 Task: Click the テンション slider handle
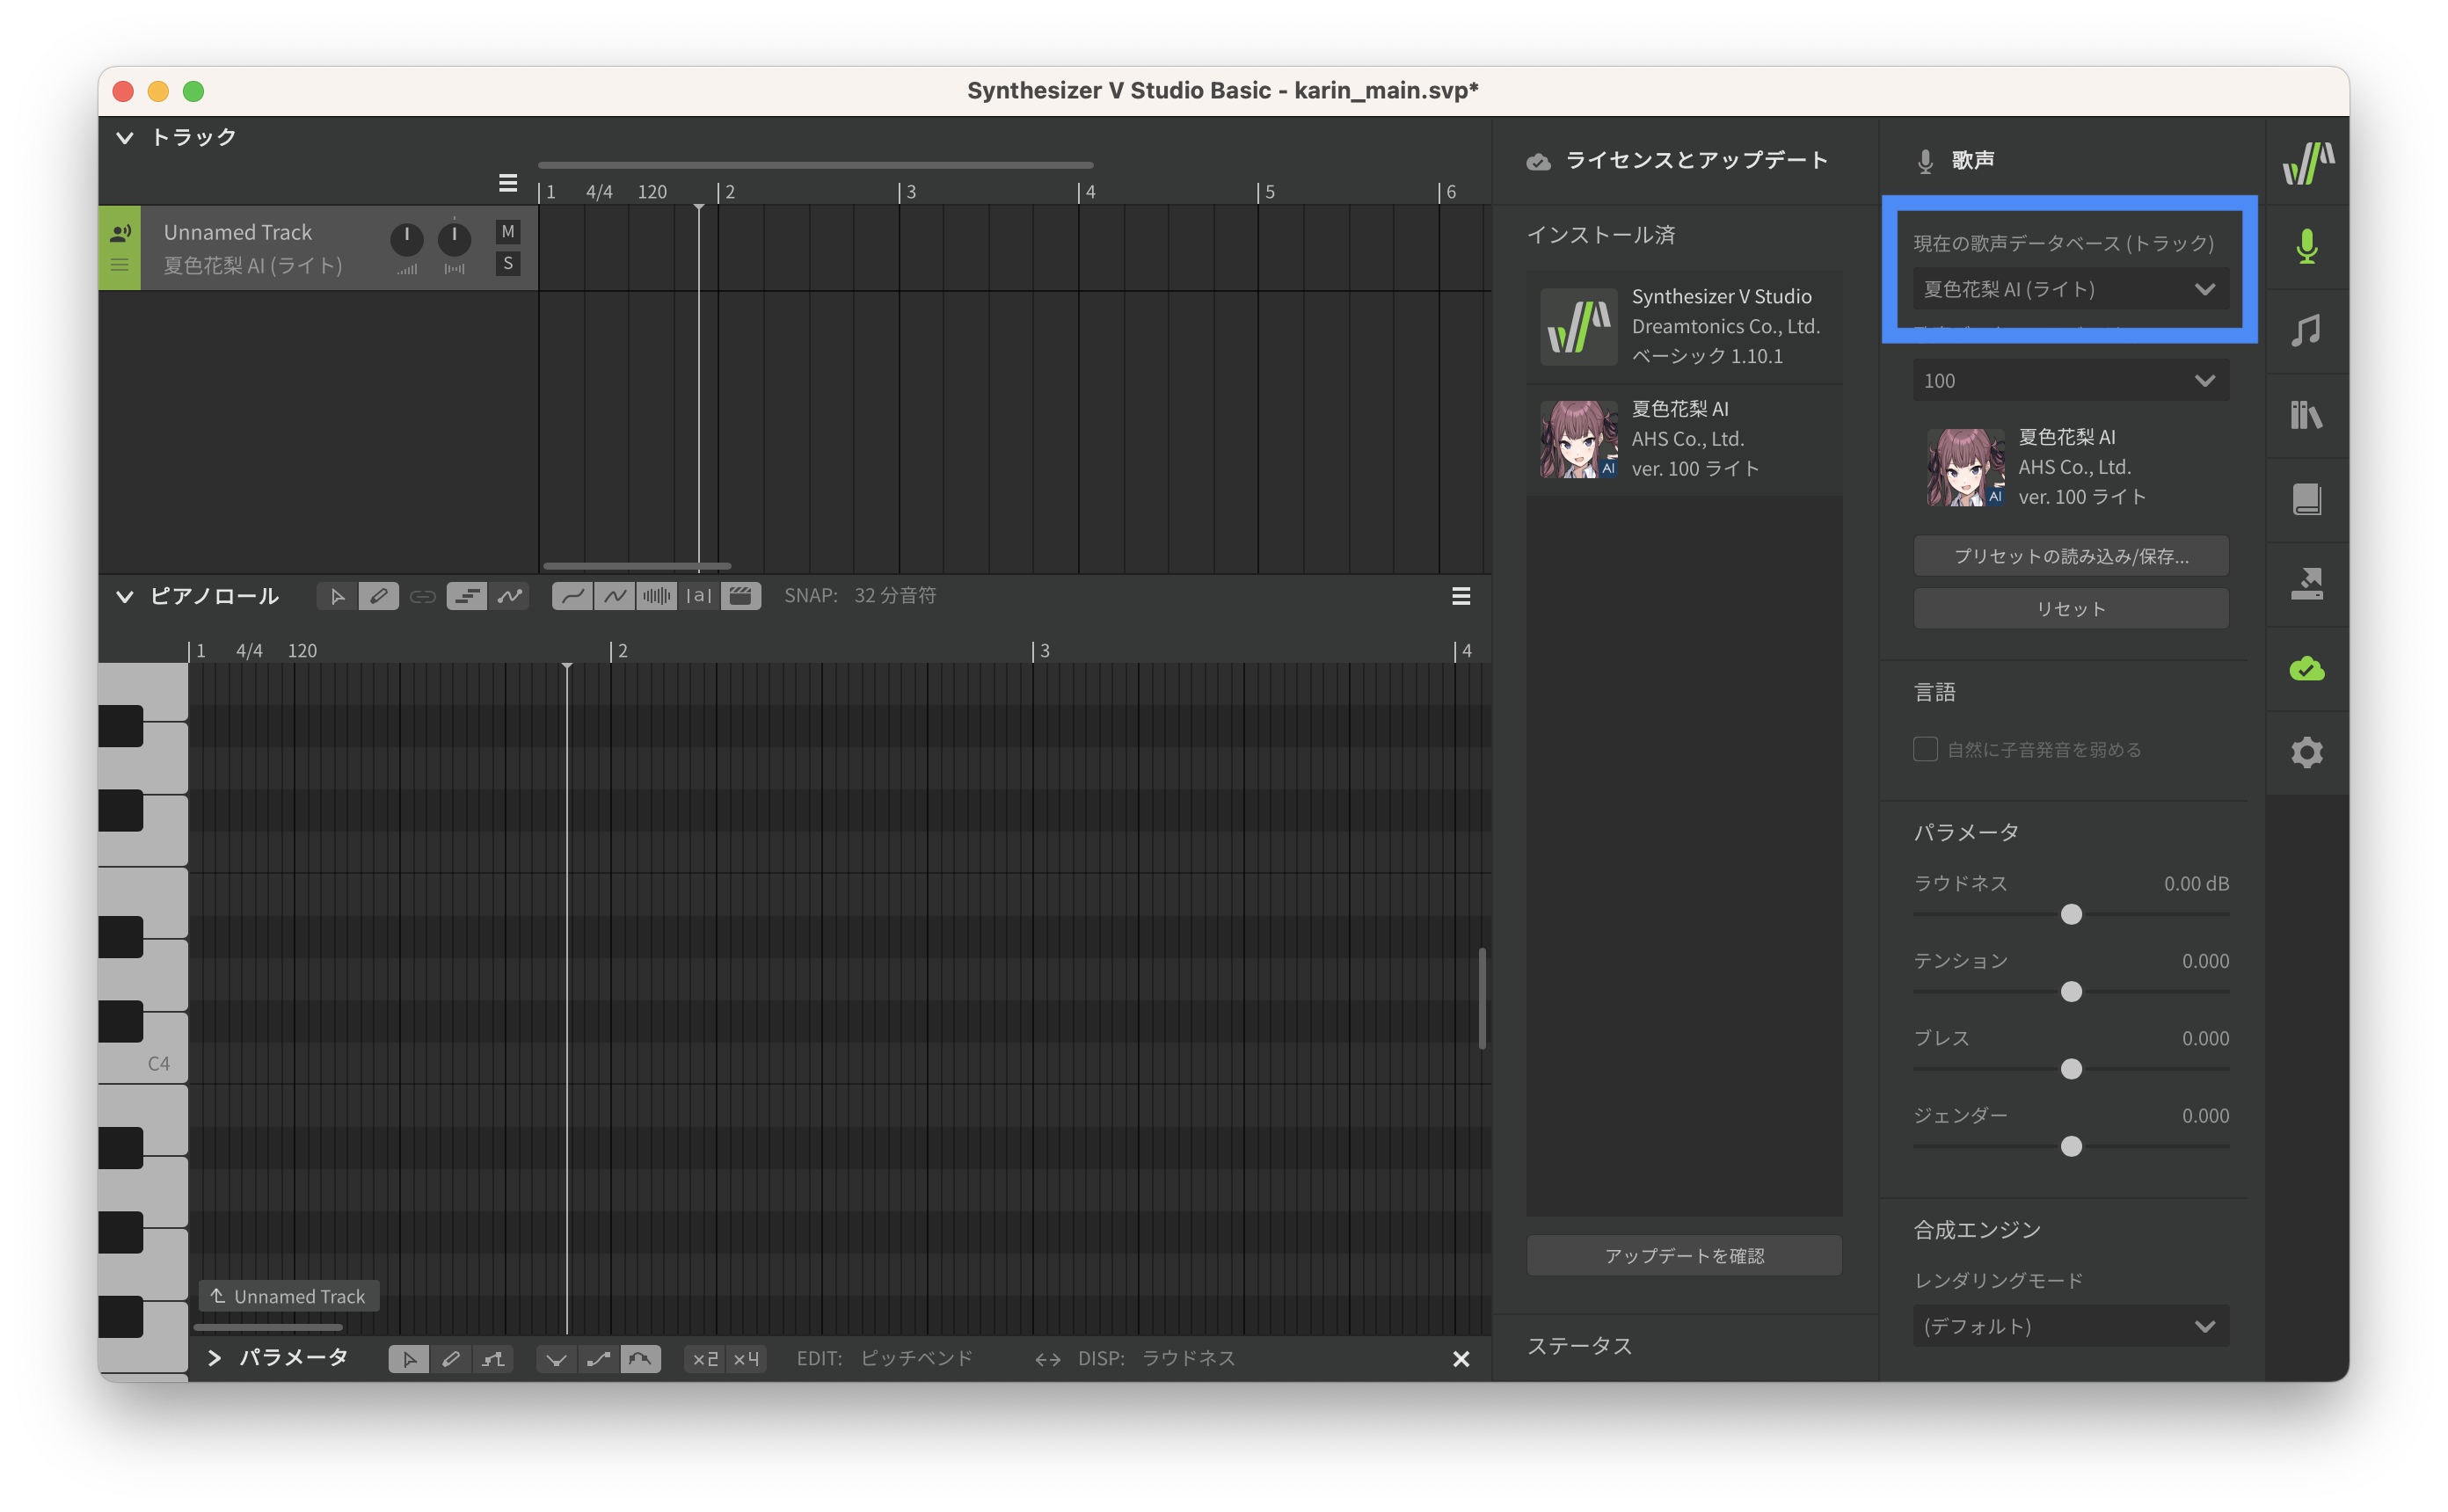pos(2071,992)
